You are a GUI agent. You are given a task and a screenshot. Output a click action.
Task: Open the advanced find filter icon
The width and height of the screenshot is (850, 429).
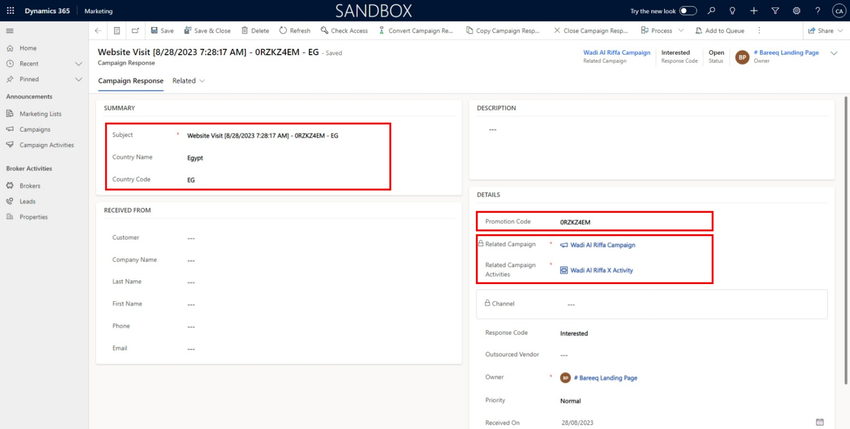[775, 11]
